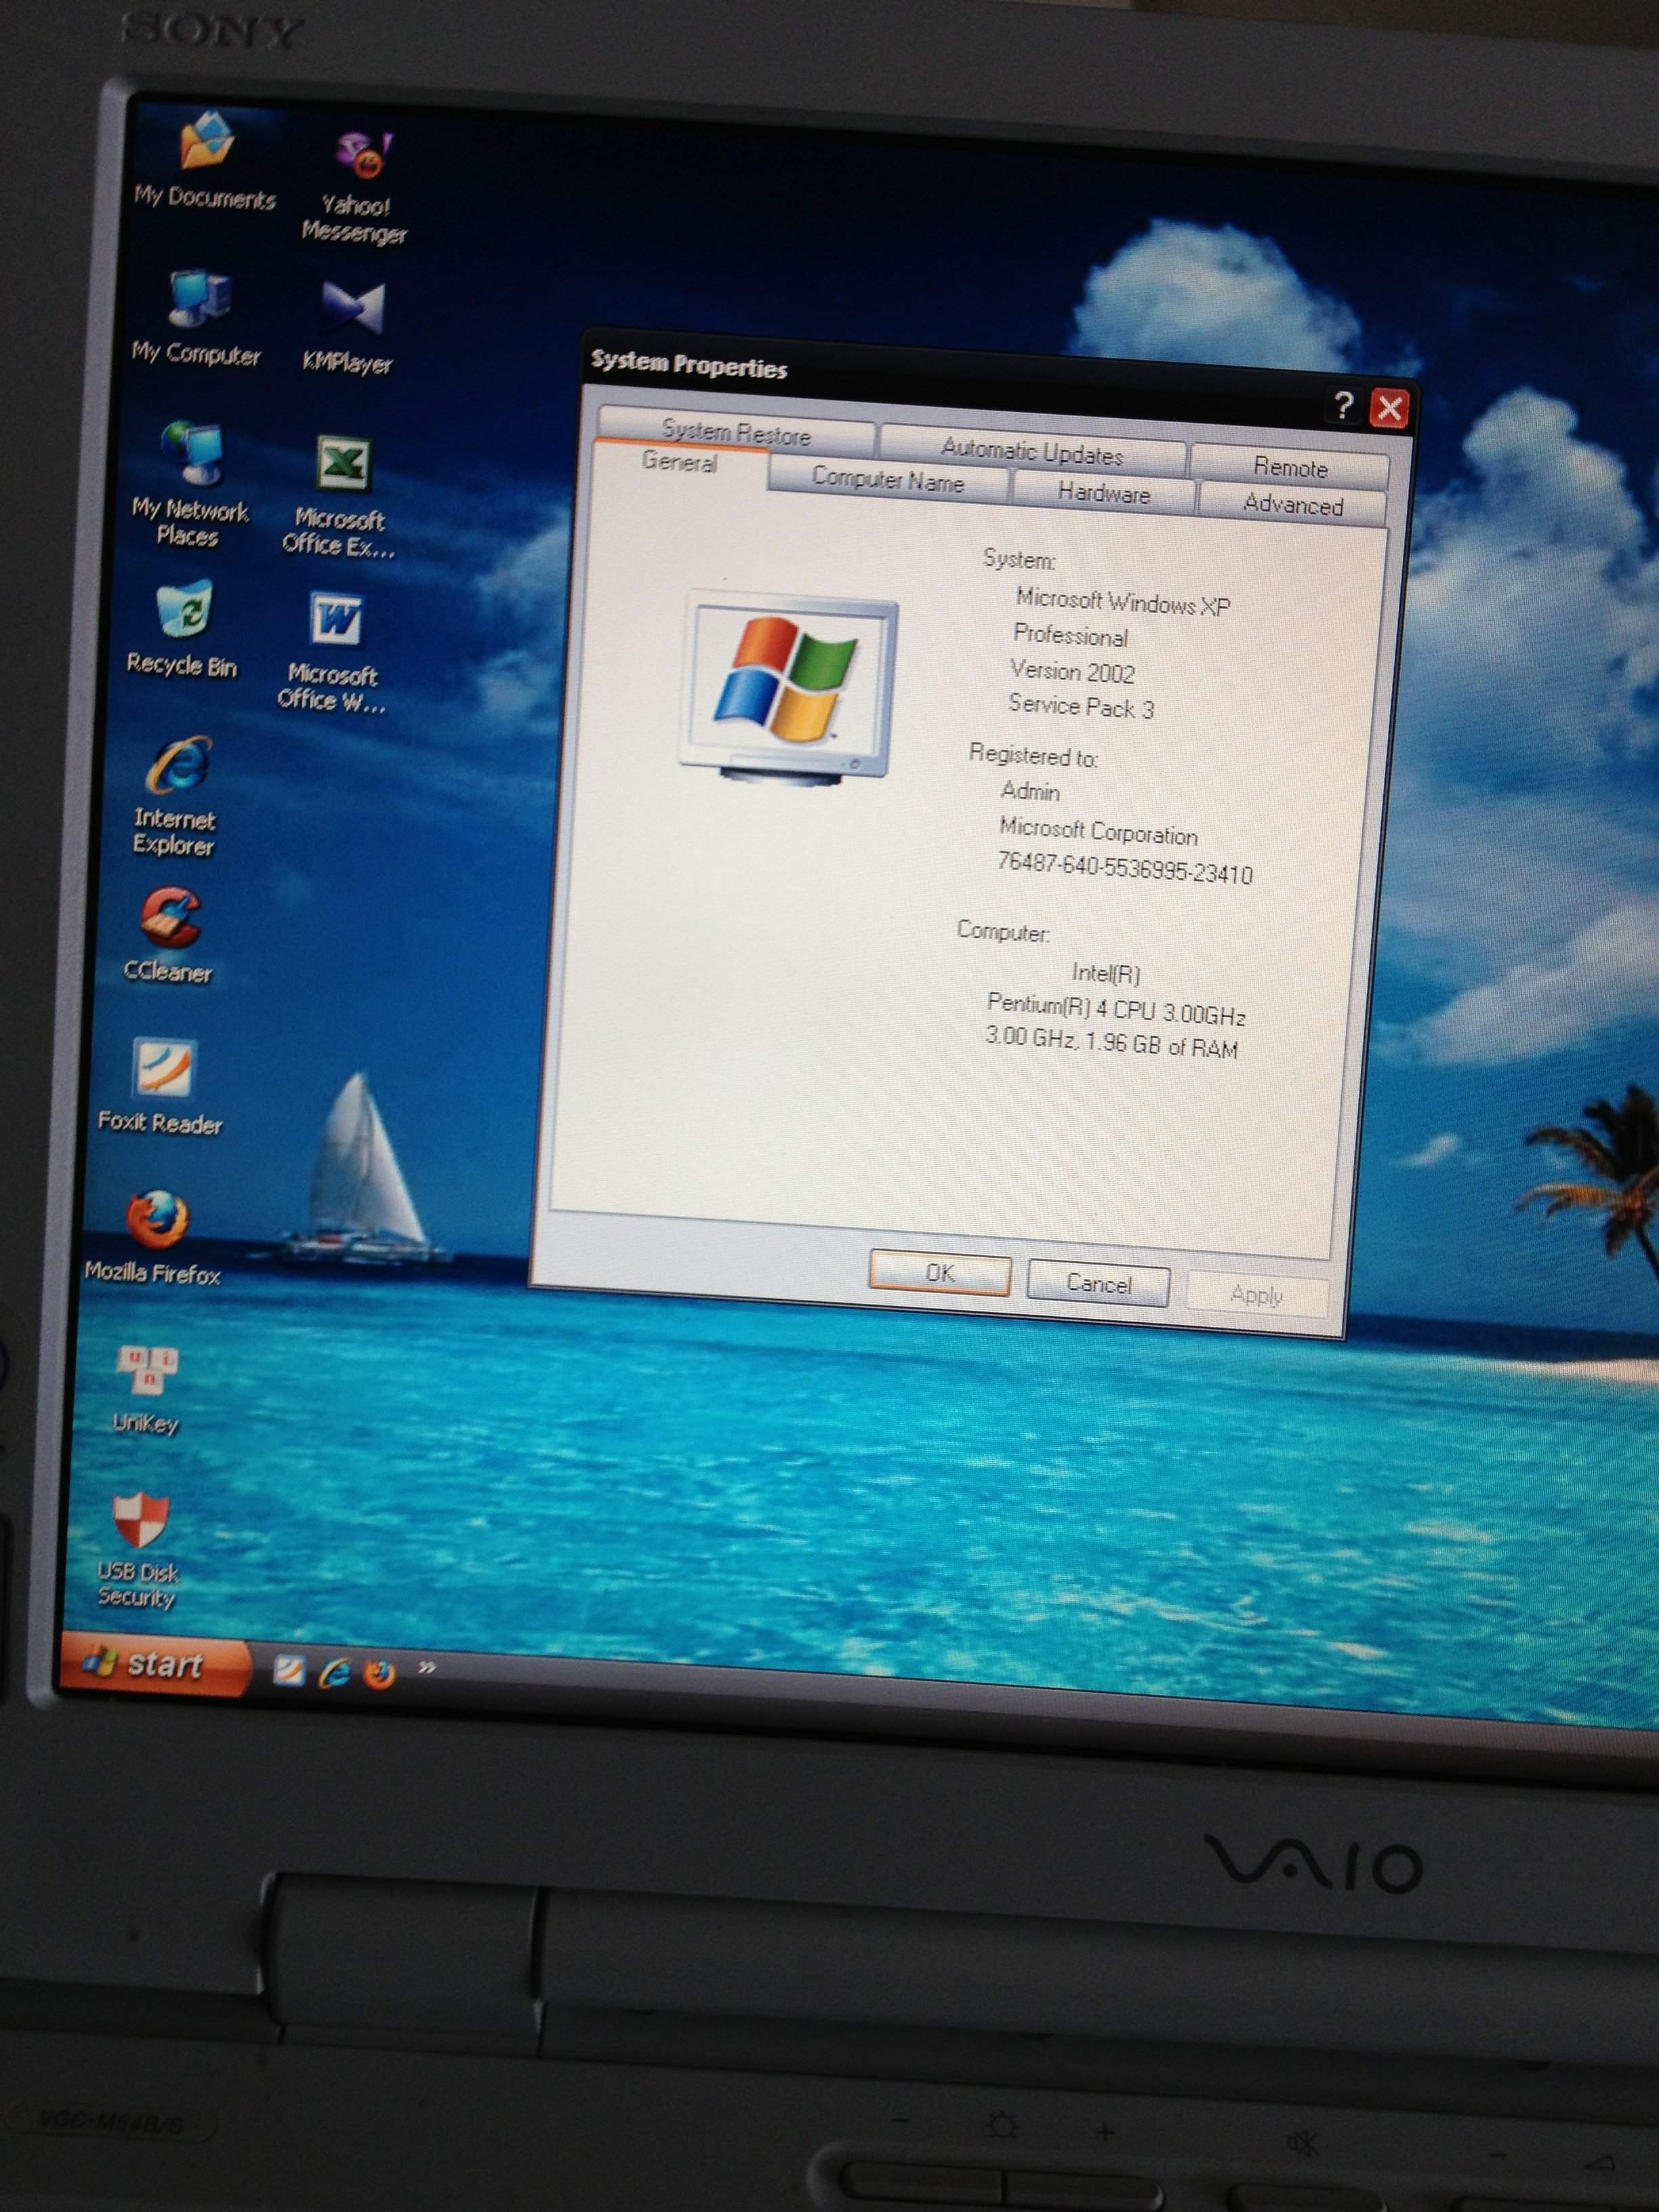Expand quick launch overflow chevron
This screenshot has height=2212, width=1659.
[427, 1667]
